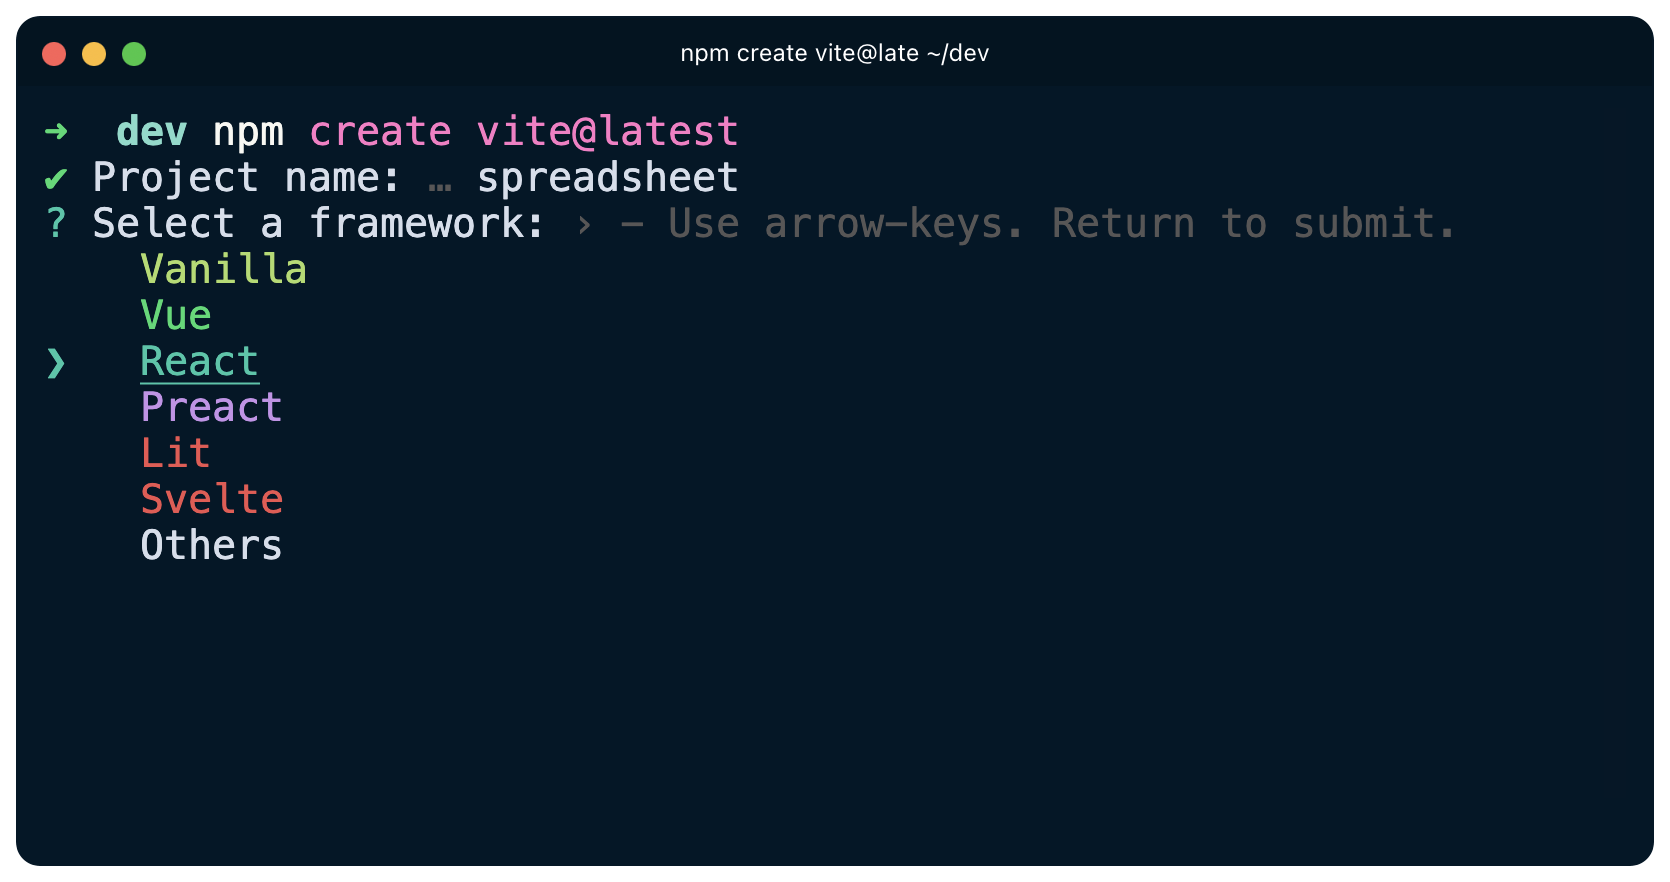The width and height of the screenshot is (1670, 882).
Task: Click the green checkmark beside Project name
Action: pyautogui.click(x=56, y=179)
